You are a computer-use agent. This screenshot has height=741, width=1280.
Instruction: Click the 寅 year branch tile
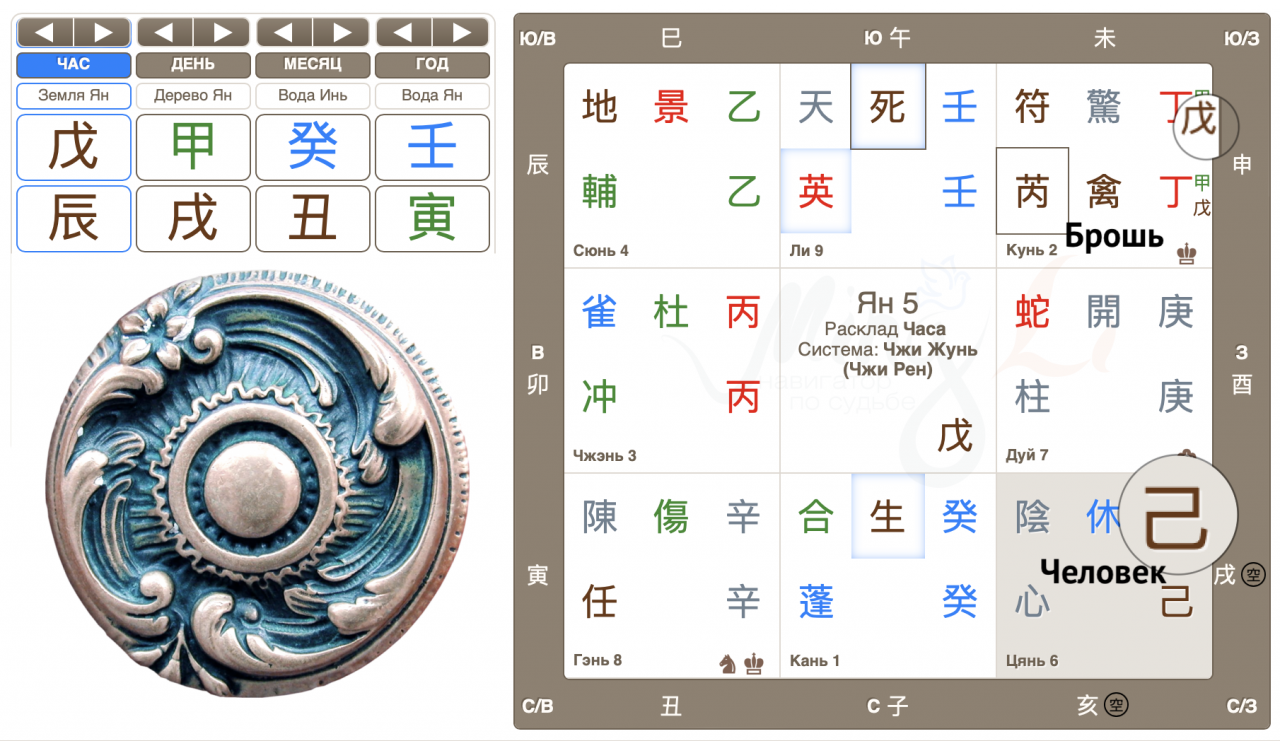[x=432, y=219]
